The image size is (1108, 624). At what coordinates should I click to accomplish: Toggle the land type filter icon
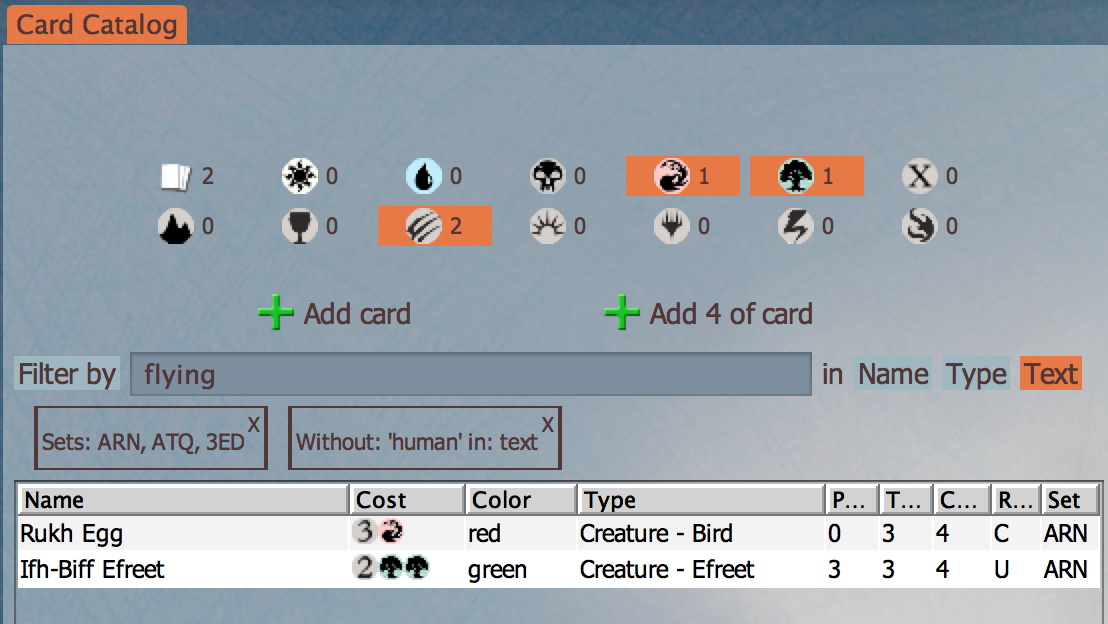coord(175,227)
